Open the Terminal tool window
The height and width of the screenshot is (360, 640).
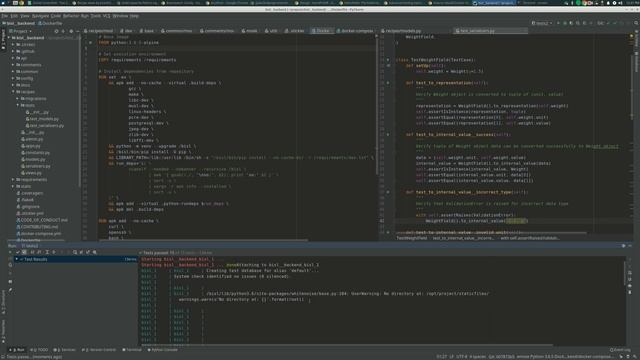point(132,350)
